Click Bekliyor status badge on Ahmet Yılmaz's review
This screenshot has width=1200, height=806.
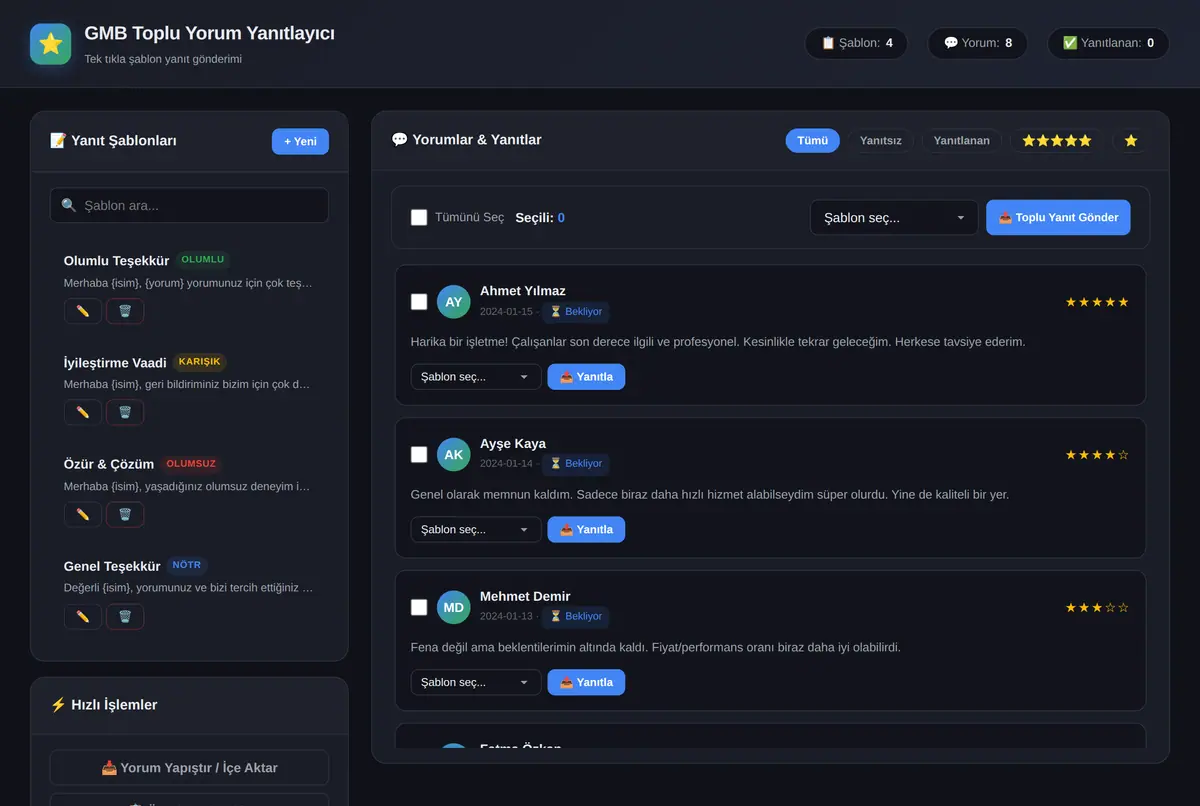[576, 311]
